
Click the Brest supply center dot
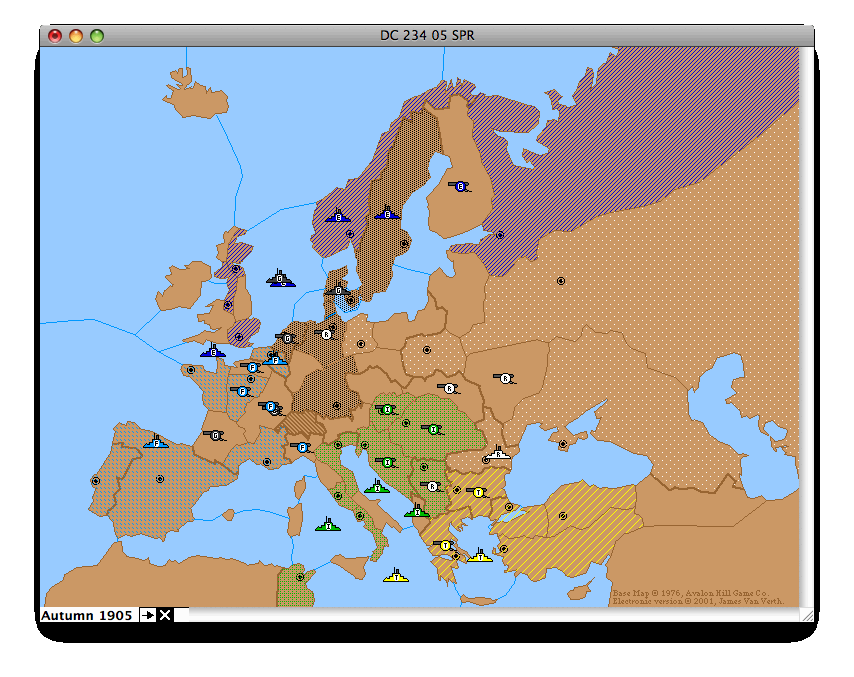point(191,370)
